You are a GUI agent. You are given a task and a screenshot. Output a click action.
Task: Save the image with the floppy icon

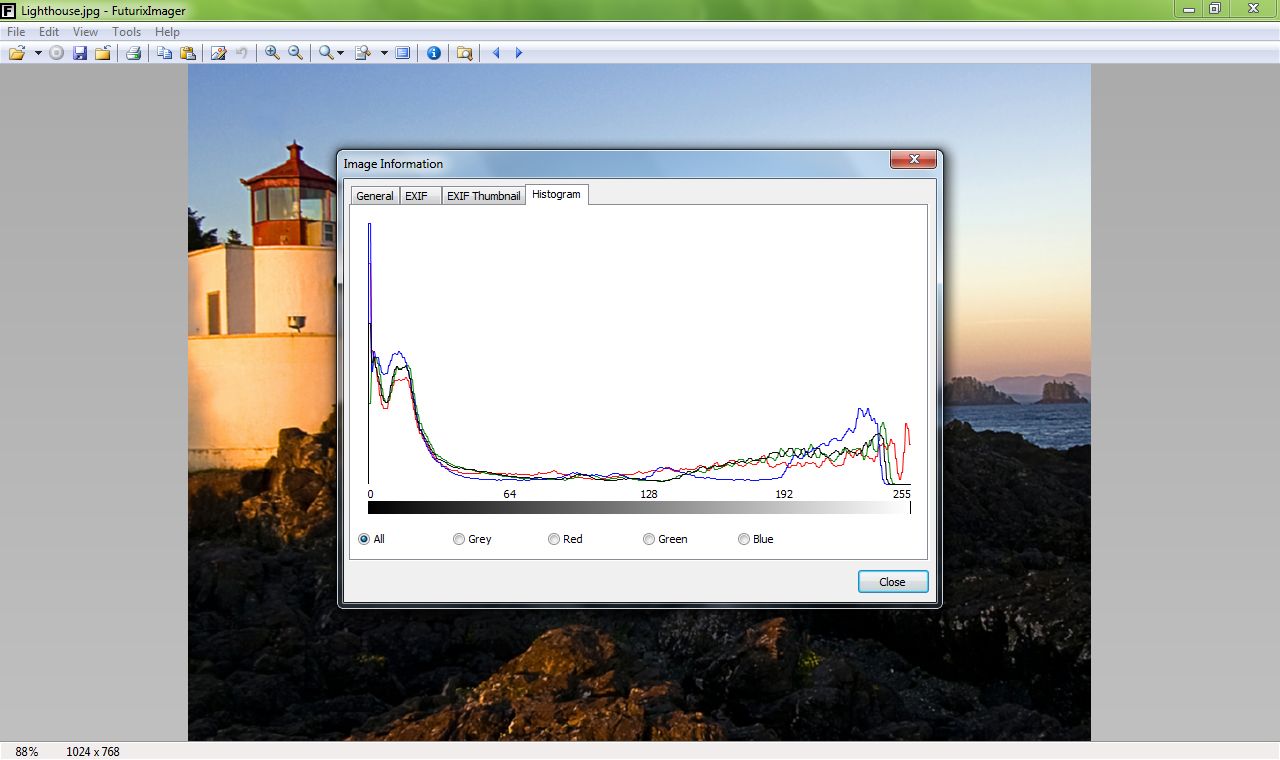click(x=80, y=53)
